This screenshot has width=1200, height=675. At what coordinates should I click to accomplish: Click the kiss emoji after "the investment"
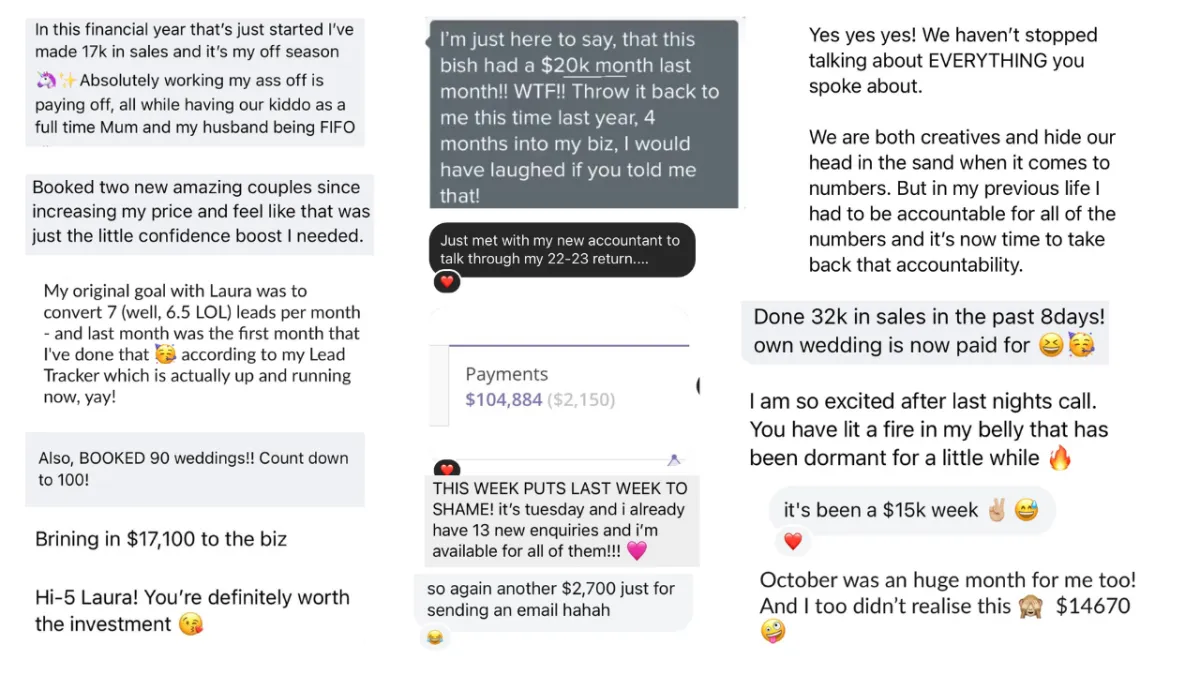[190, 625]
